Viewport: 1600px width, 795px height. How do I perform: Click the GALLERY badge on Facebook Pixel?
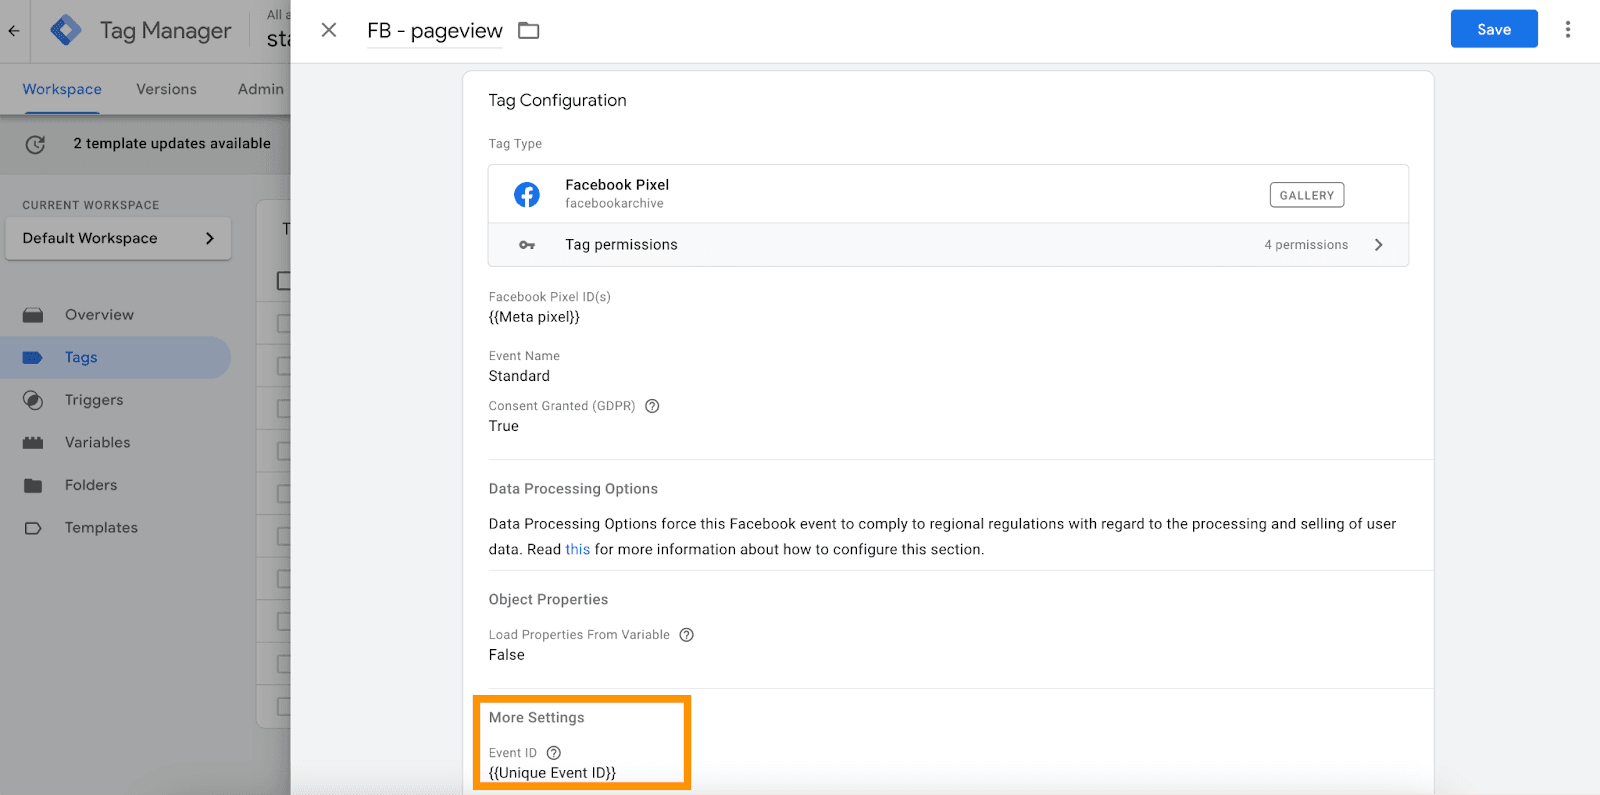tap(1307, 195)
